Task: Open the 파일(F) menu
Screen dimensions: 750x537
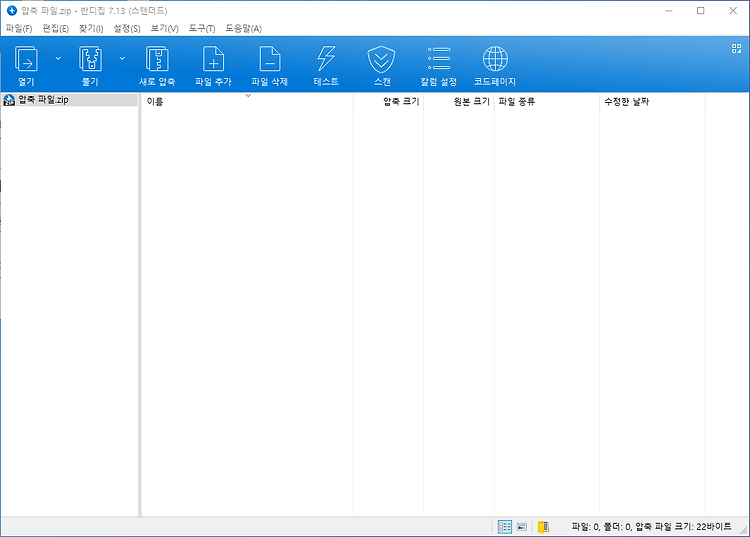Action: click(19, 29)
